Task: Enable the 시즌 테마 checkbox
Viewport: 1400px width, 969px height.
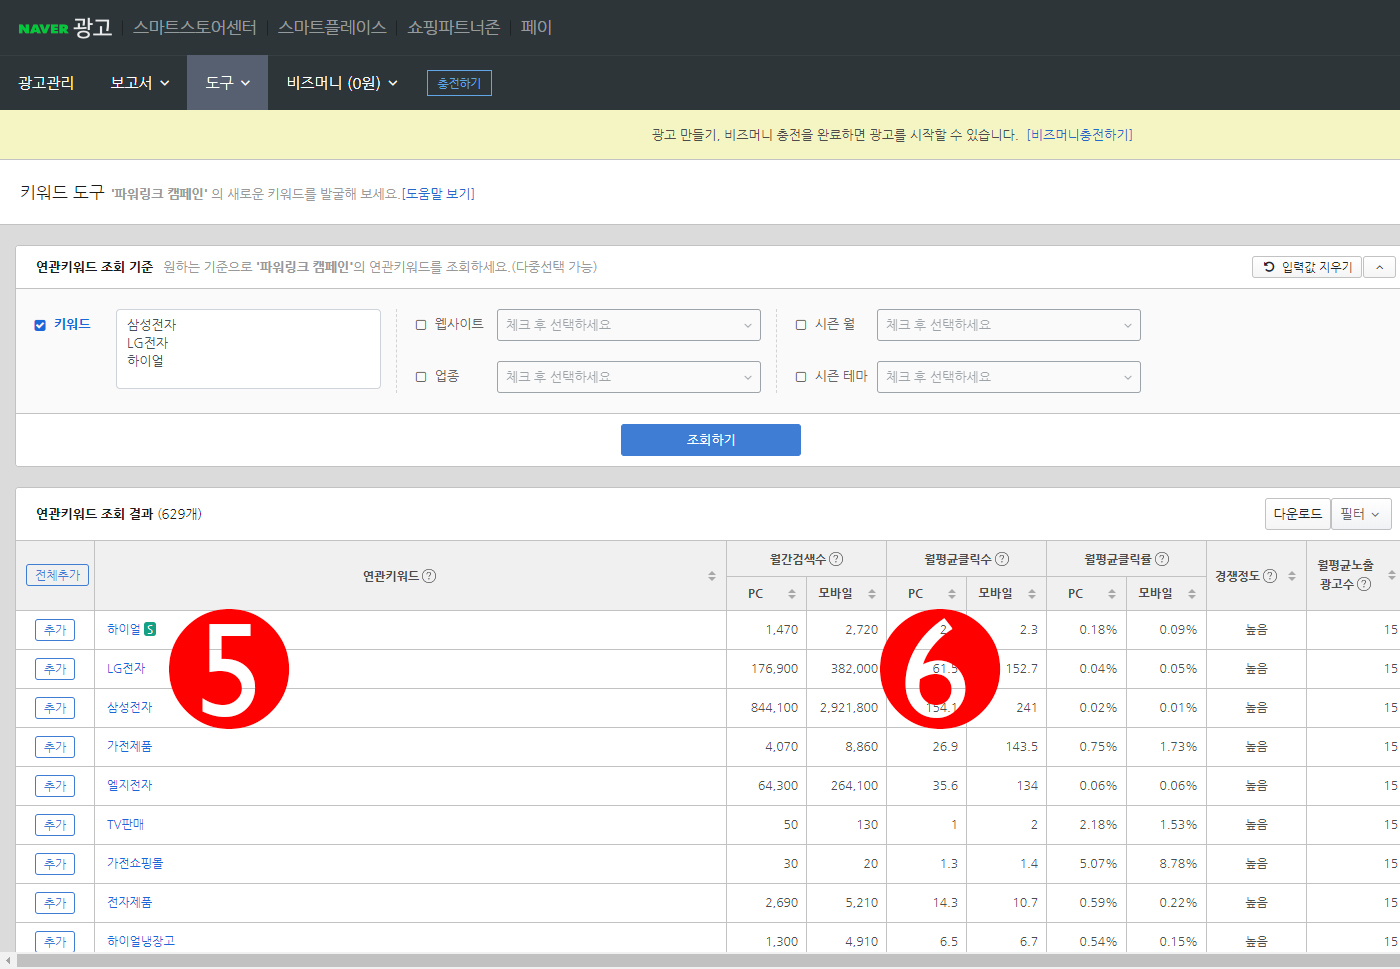Action: pyautogui.click(x=801, y=377)
